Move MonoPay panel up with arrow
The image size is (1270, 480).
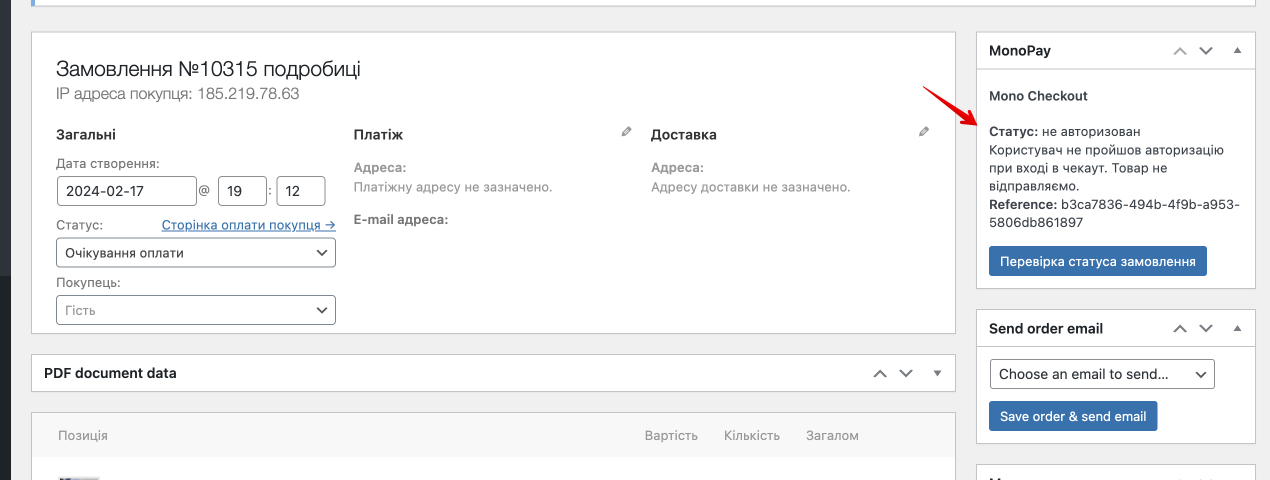click(1180, 50)
